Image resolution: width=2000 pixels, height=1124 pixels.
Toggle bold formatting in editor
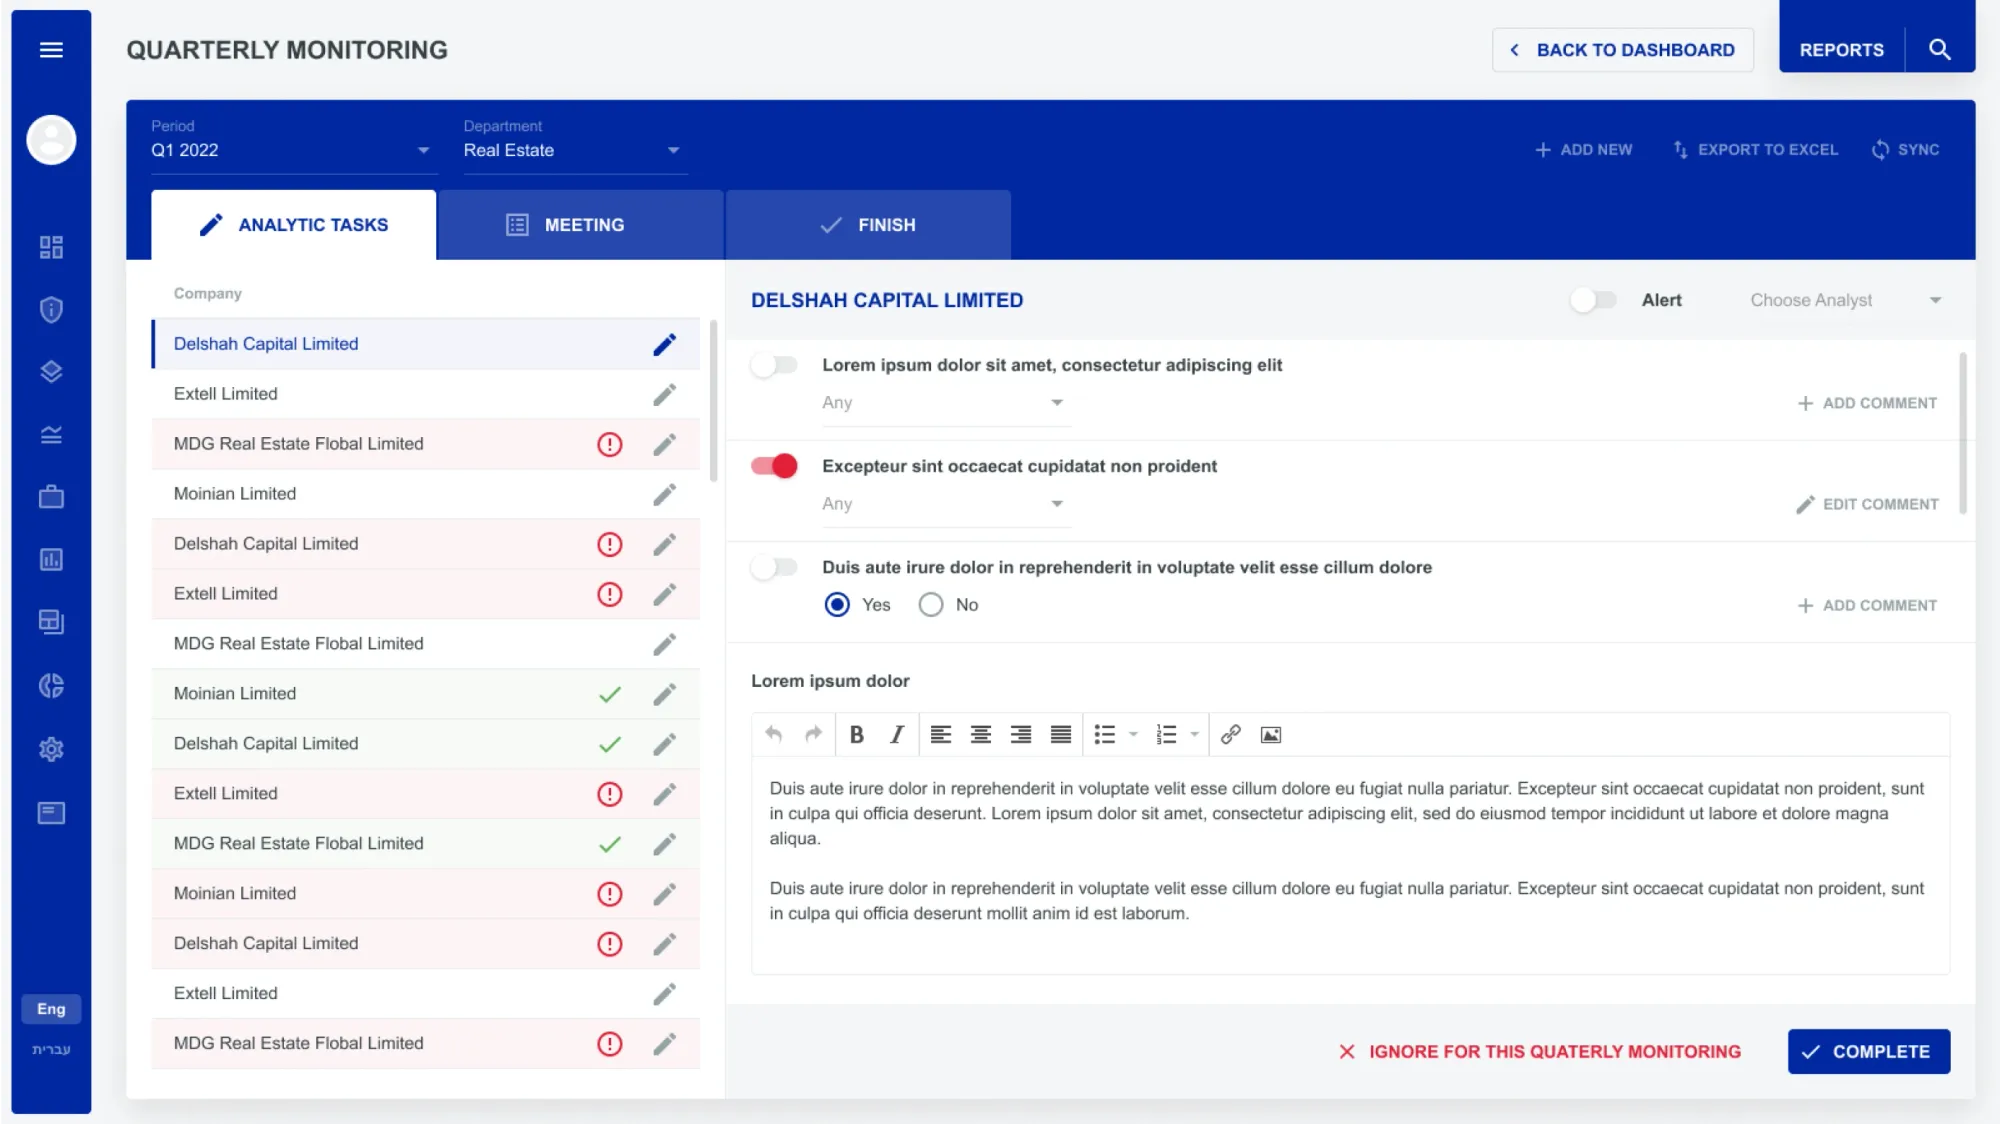[857, 734]
